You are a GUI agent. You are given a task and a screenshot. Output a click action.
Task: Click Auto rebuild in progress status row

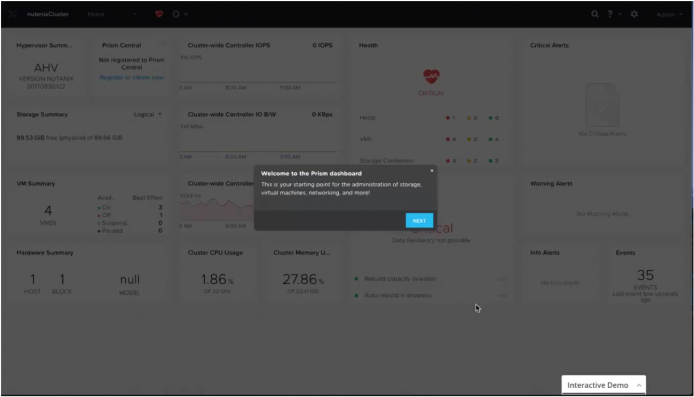point(431,295)
